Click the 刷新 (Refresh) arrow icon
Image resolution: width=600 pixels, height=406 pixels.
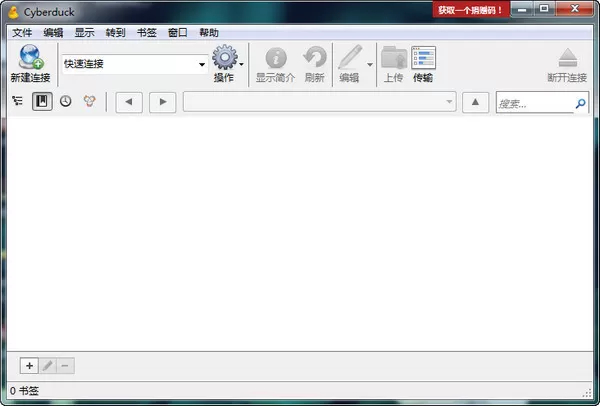pyautogui.click(x=314, y=58)
